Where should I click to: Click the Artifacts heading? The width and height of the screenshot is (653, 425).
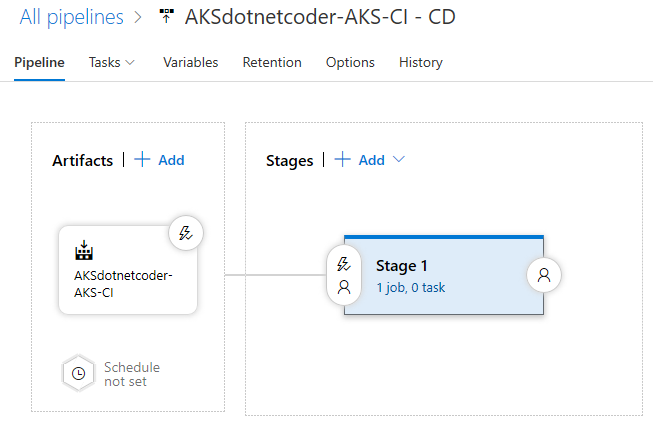point(82,161)
